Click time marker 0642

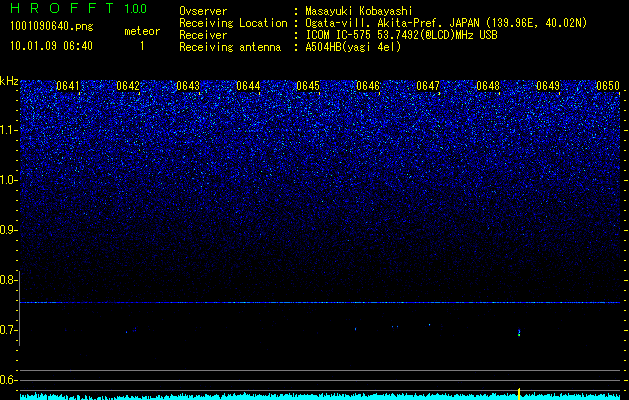[x=128, y=86]
